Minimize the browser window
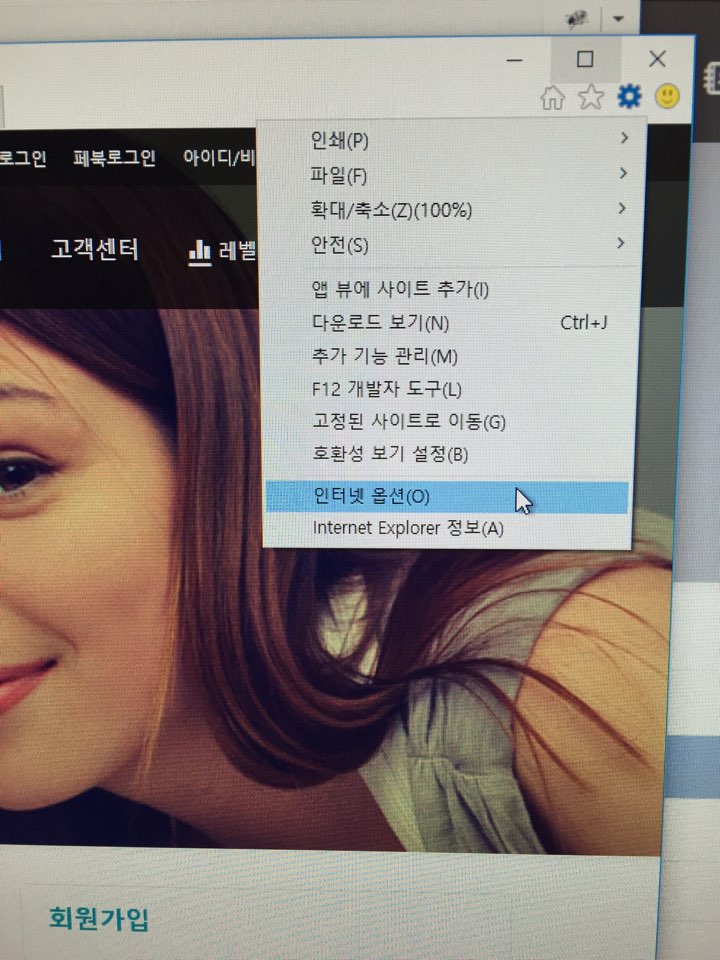This screenshot has height=960, width=720. tap(515, 60)
